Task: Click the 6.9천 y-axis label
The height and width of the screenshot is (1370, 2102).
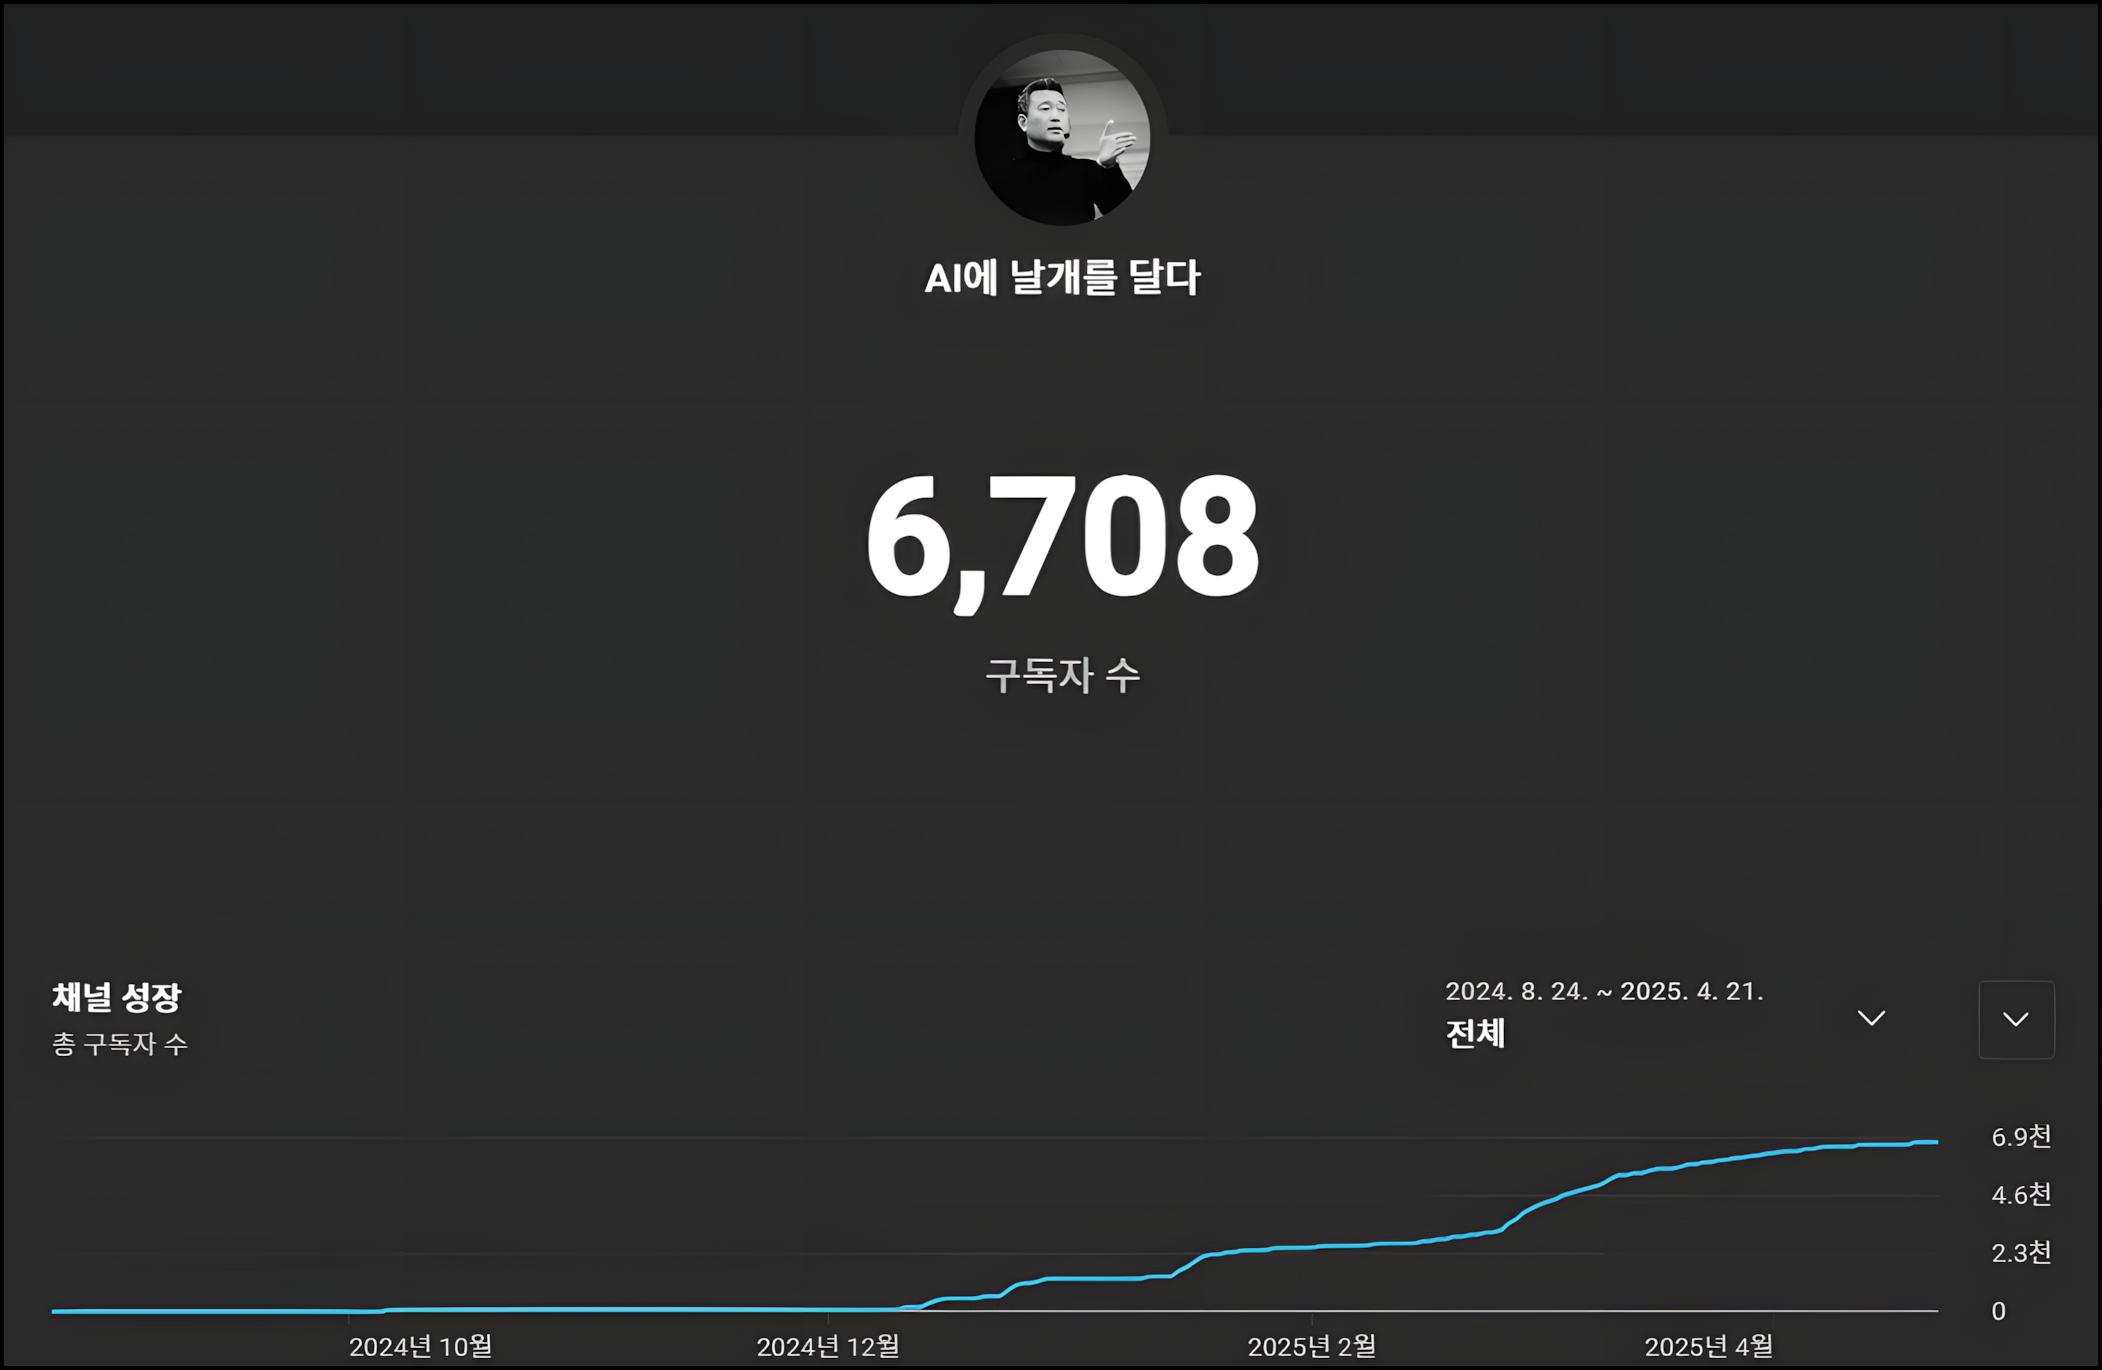Action: tap(2021, 1137)
